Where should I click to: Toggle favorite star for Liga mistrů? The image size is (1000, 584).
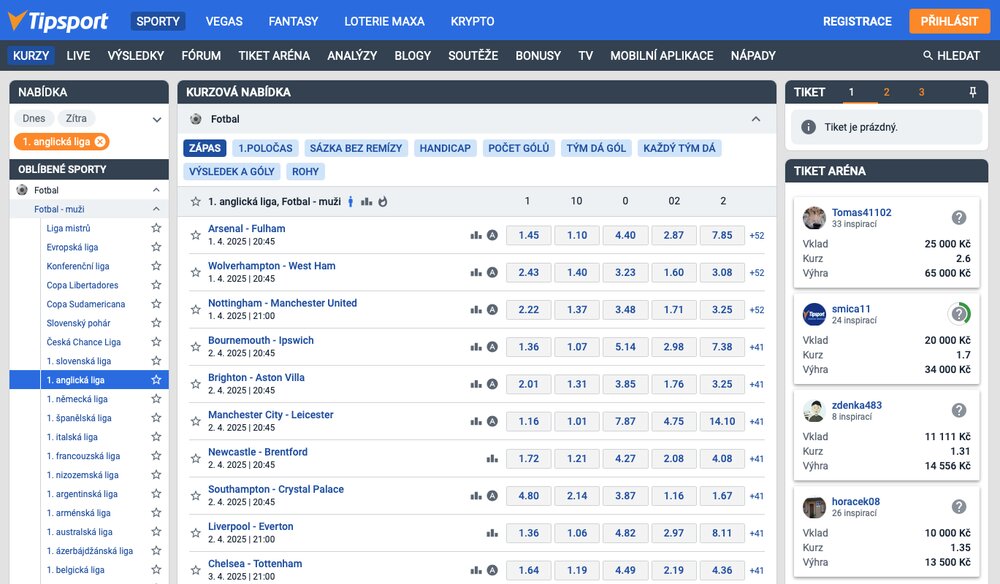pos(156,227)
